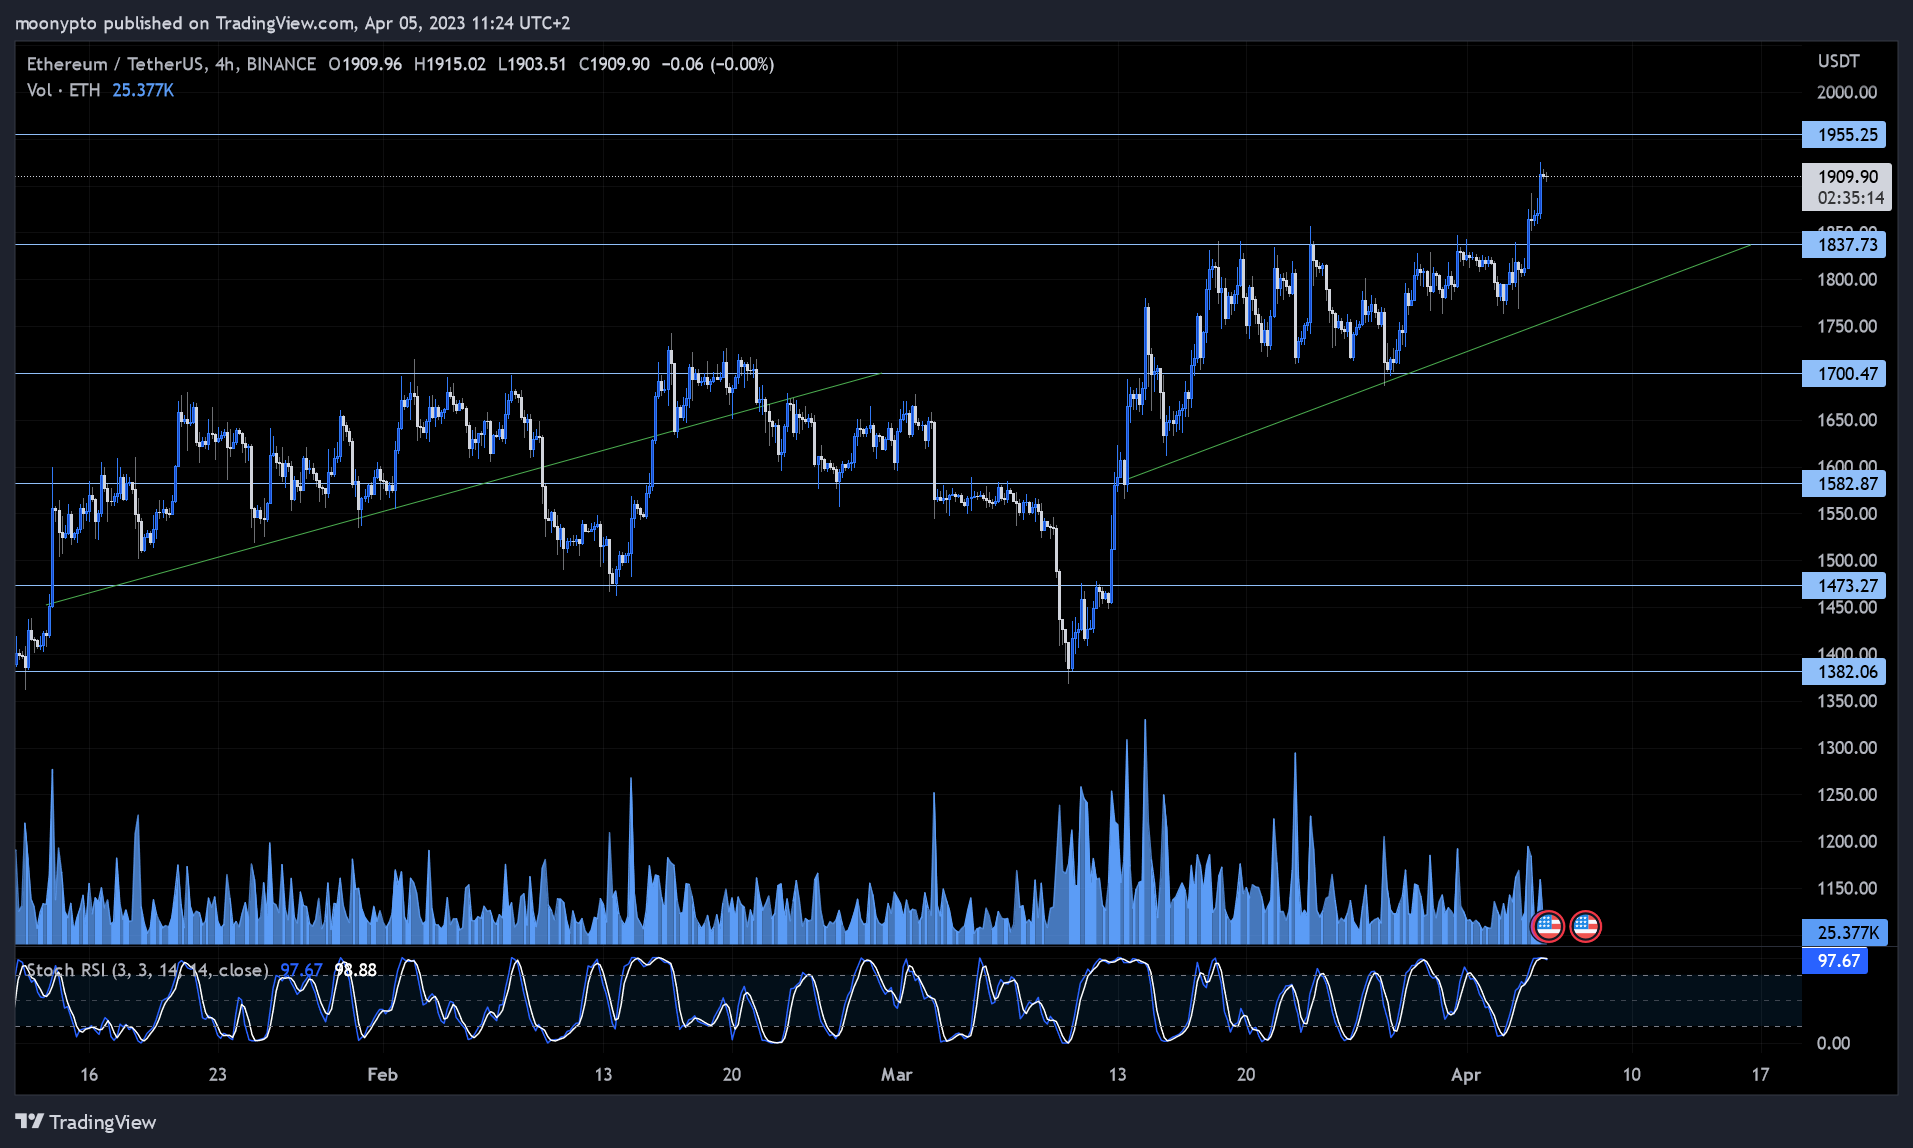
Task: Click the 16 date label on time axis
Action: pyautogui.click(x=89, y=1074)
